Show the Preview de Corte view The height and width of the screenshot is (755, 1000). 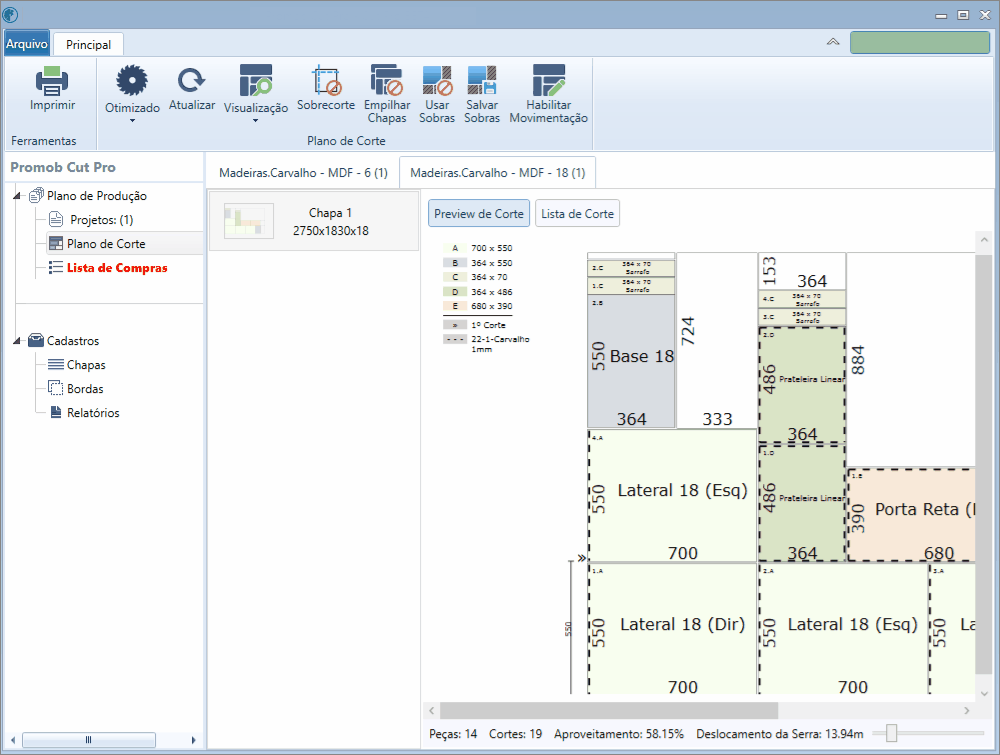[x=479, y=214]
